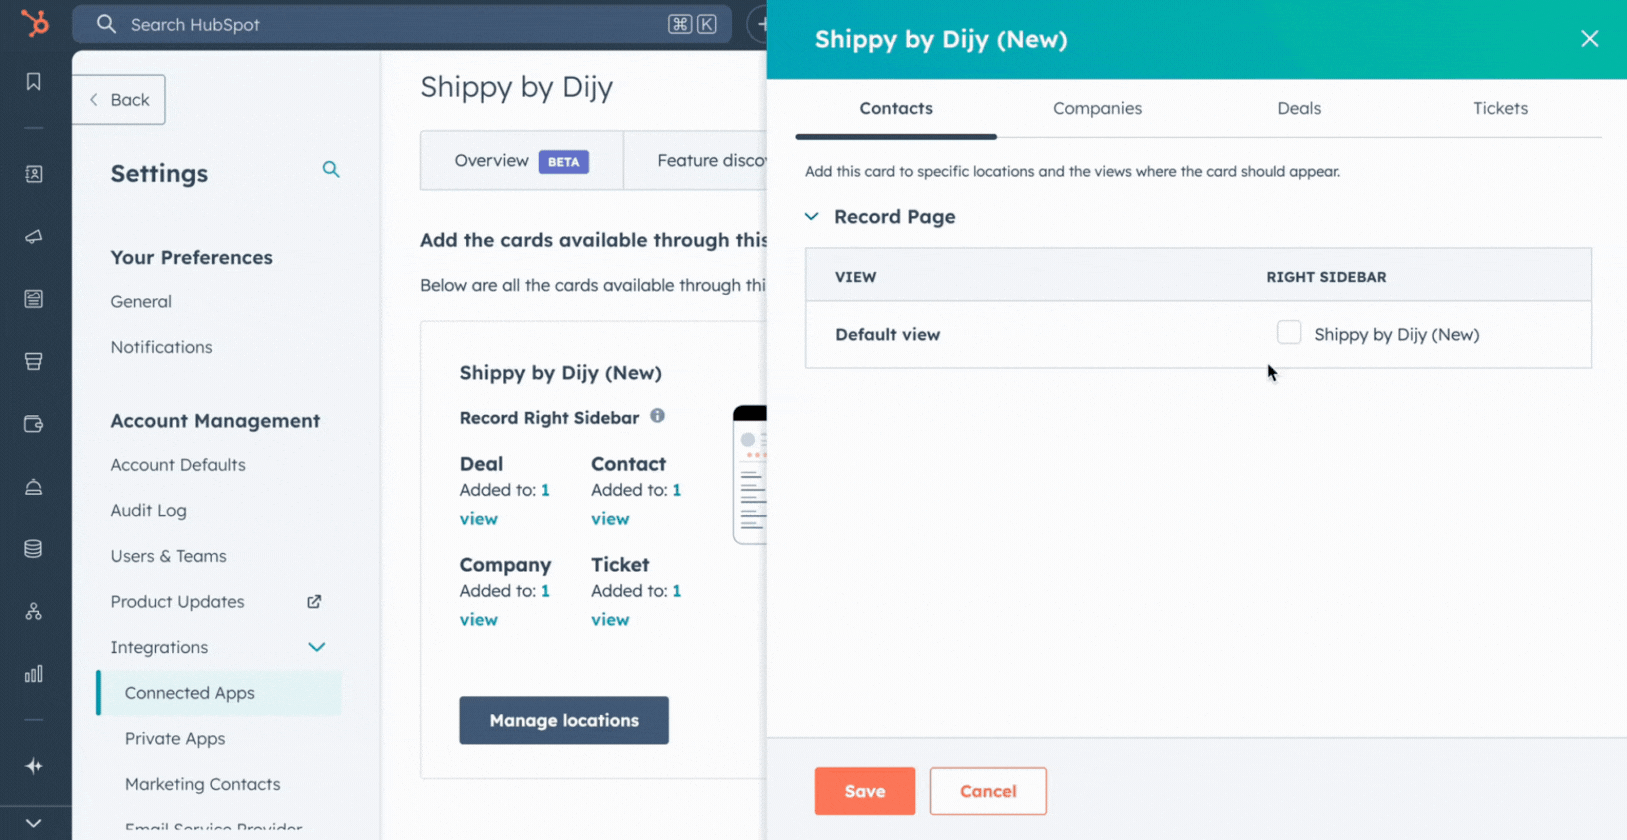
Task: Go to the Back button in settings
Action: [119, 100]
